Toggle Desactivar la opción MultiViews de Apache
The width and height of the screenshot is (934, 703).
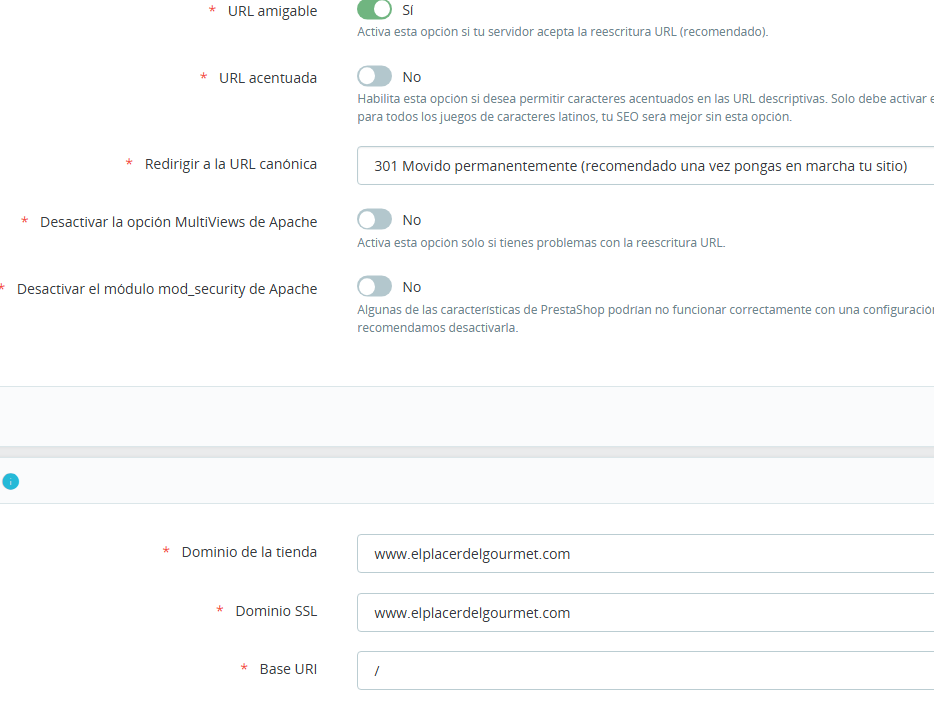374,219
